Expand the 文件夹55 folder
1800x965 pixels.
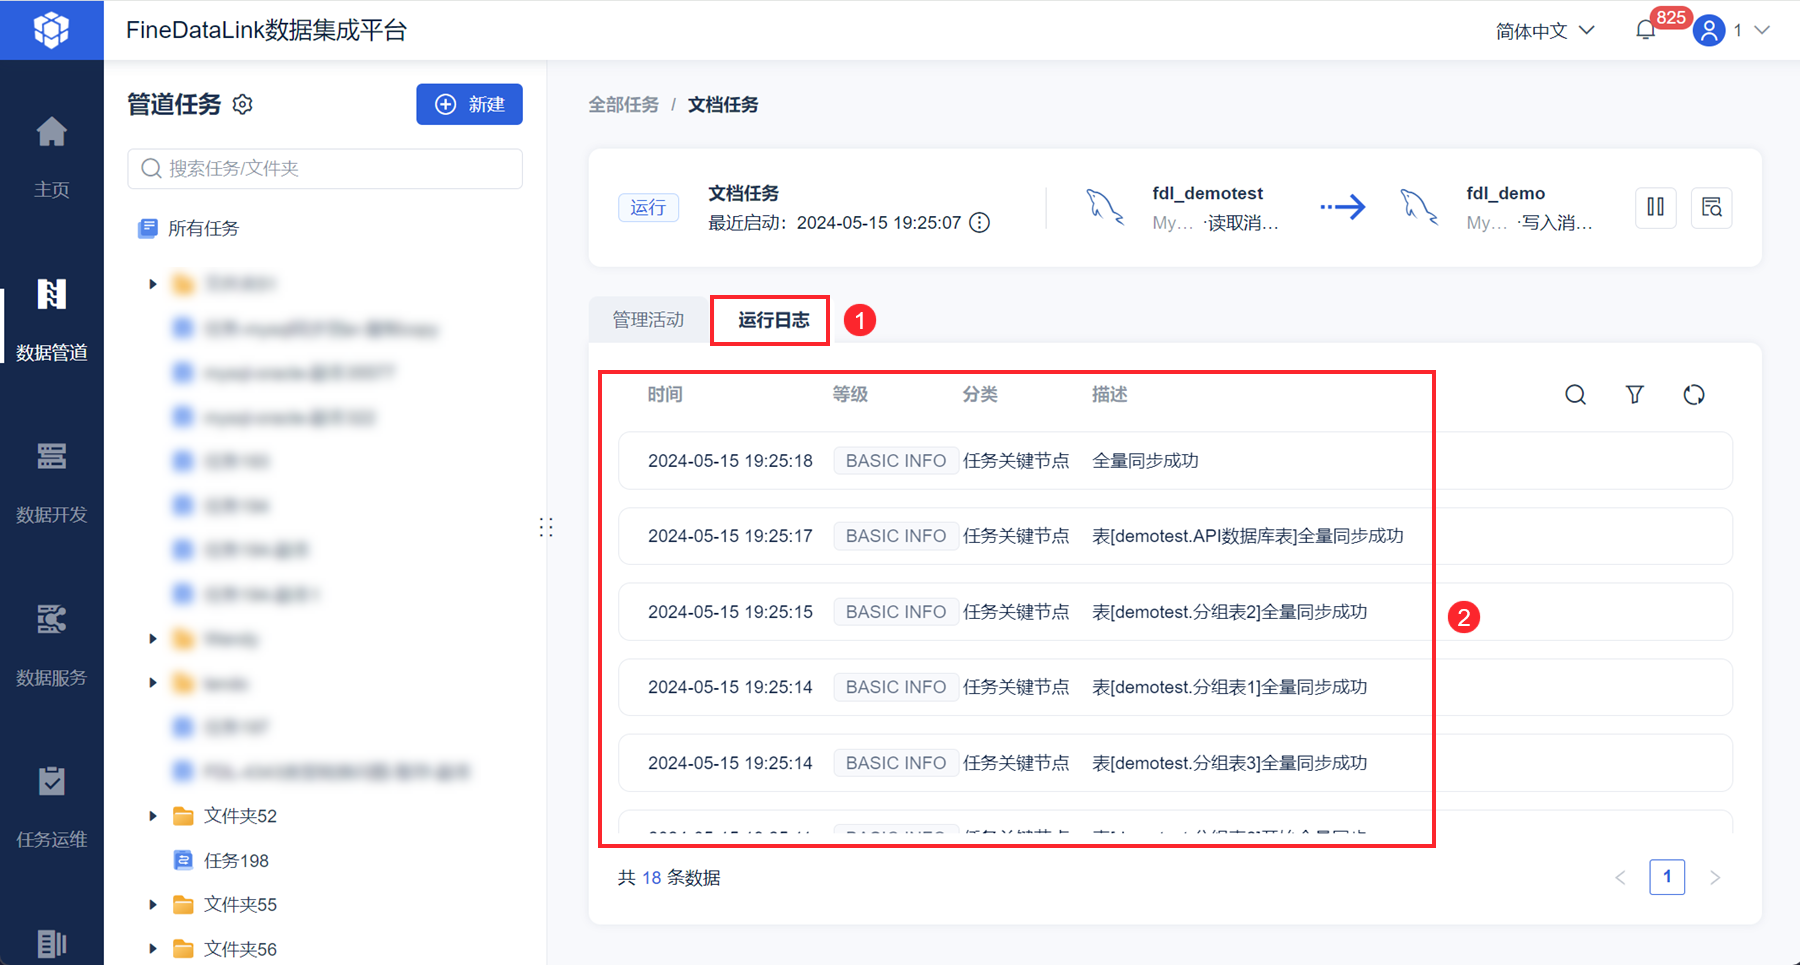tap(153, 904)
